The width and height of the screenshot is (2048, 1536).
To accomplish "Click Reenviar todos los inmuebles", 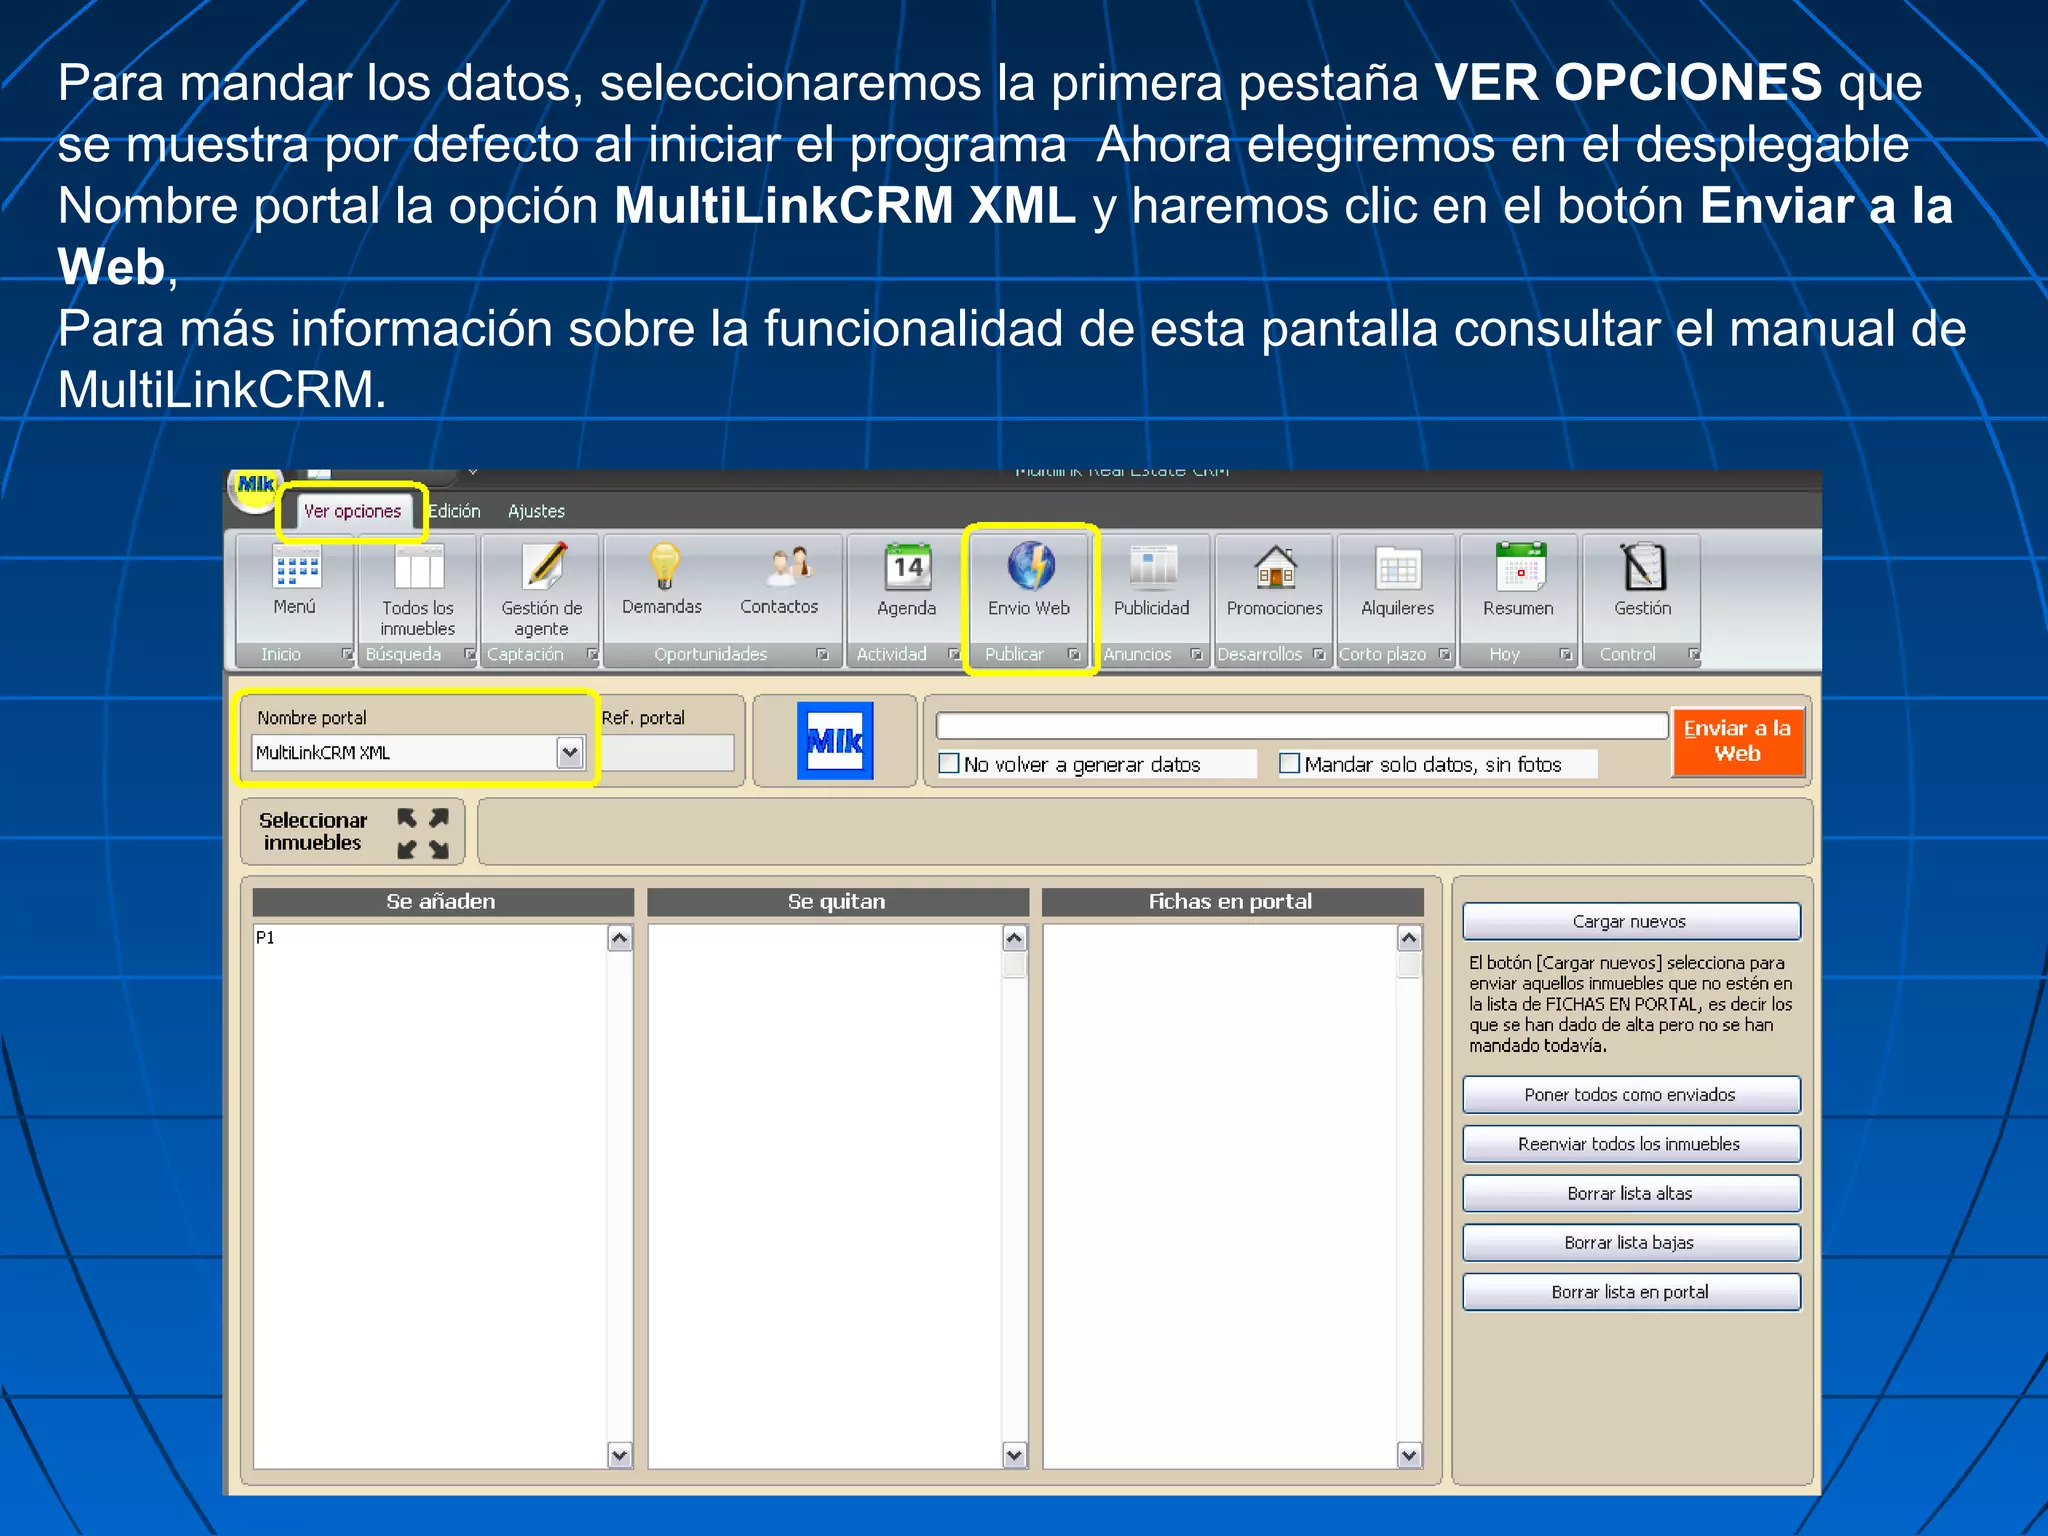I will [1631, 1144].
